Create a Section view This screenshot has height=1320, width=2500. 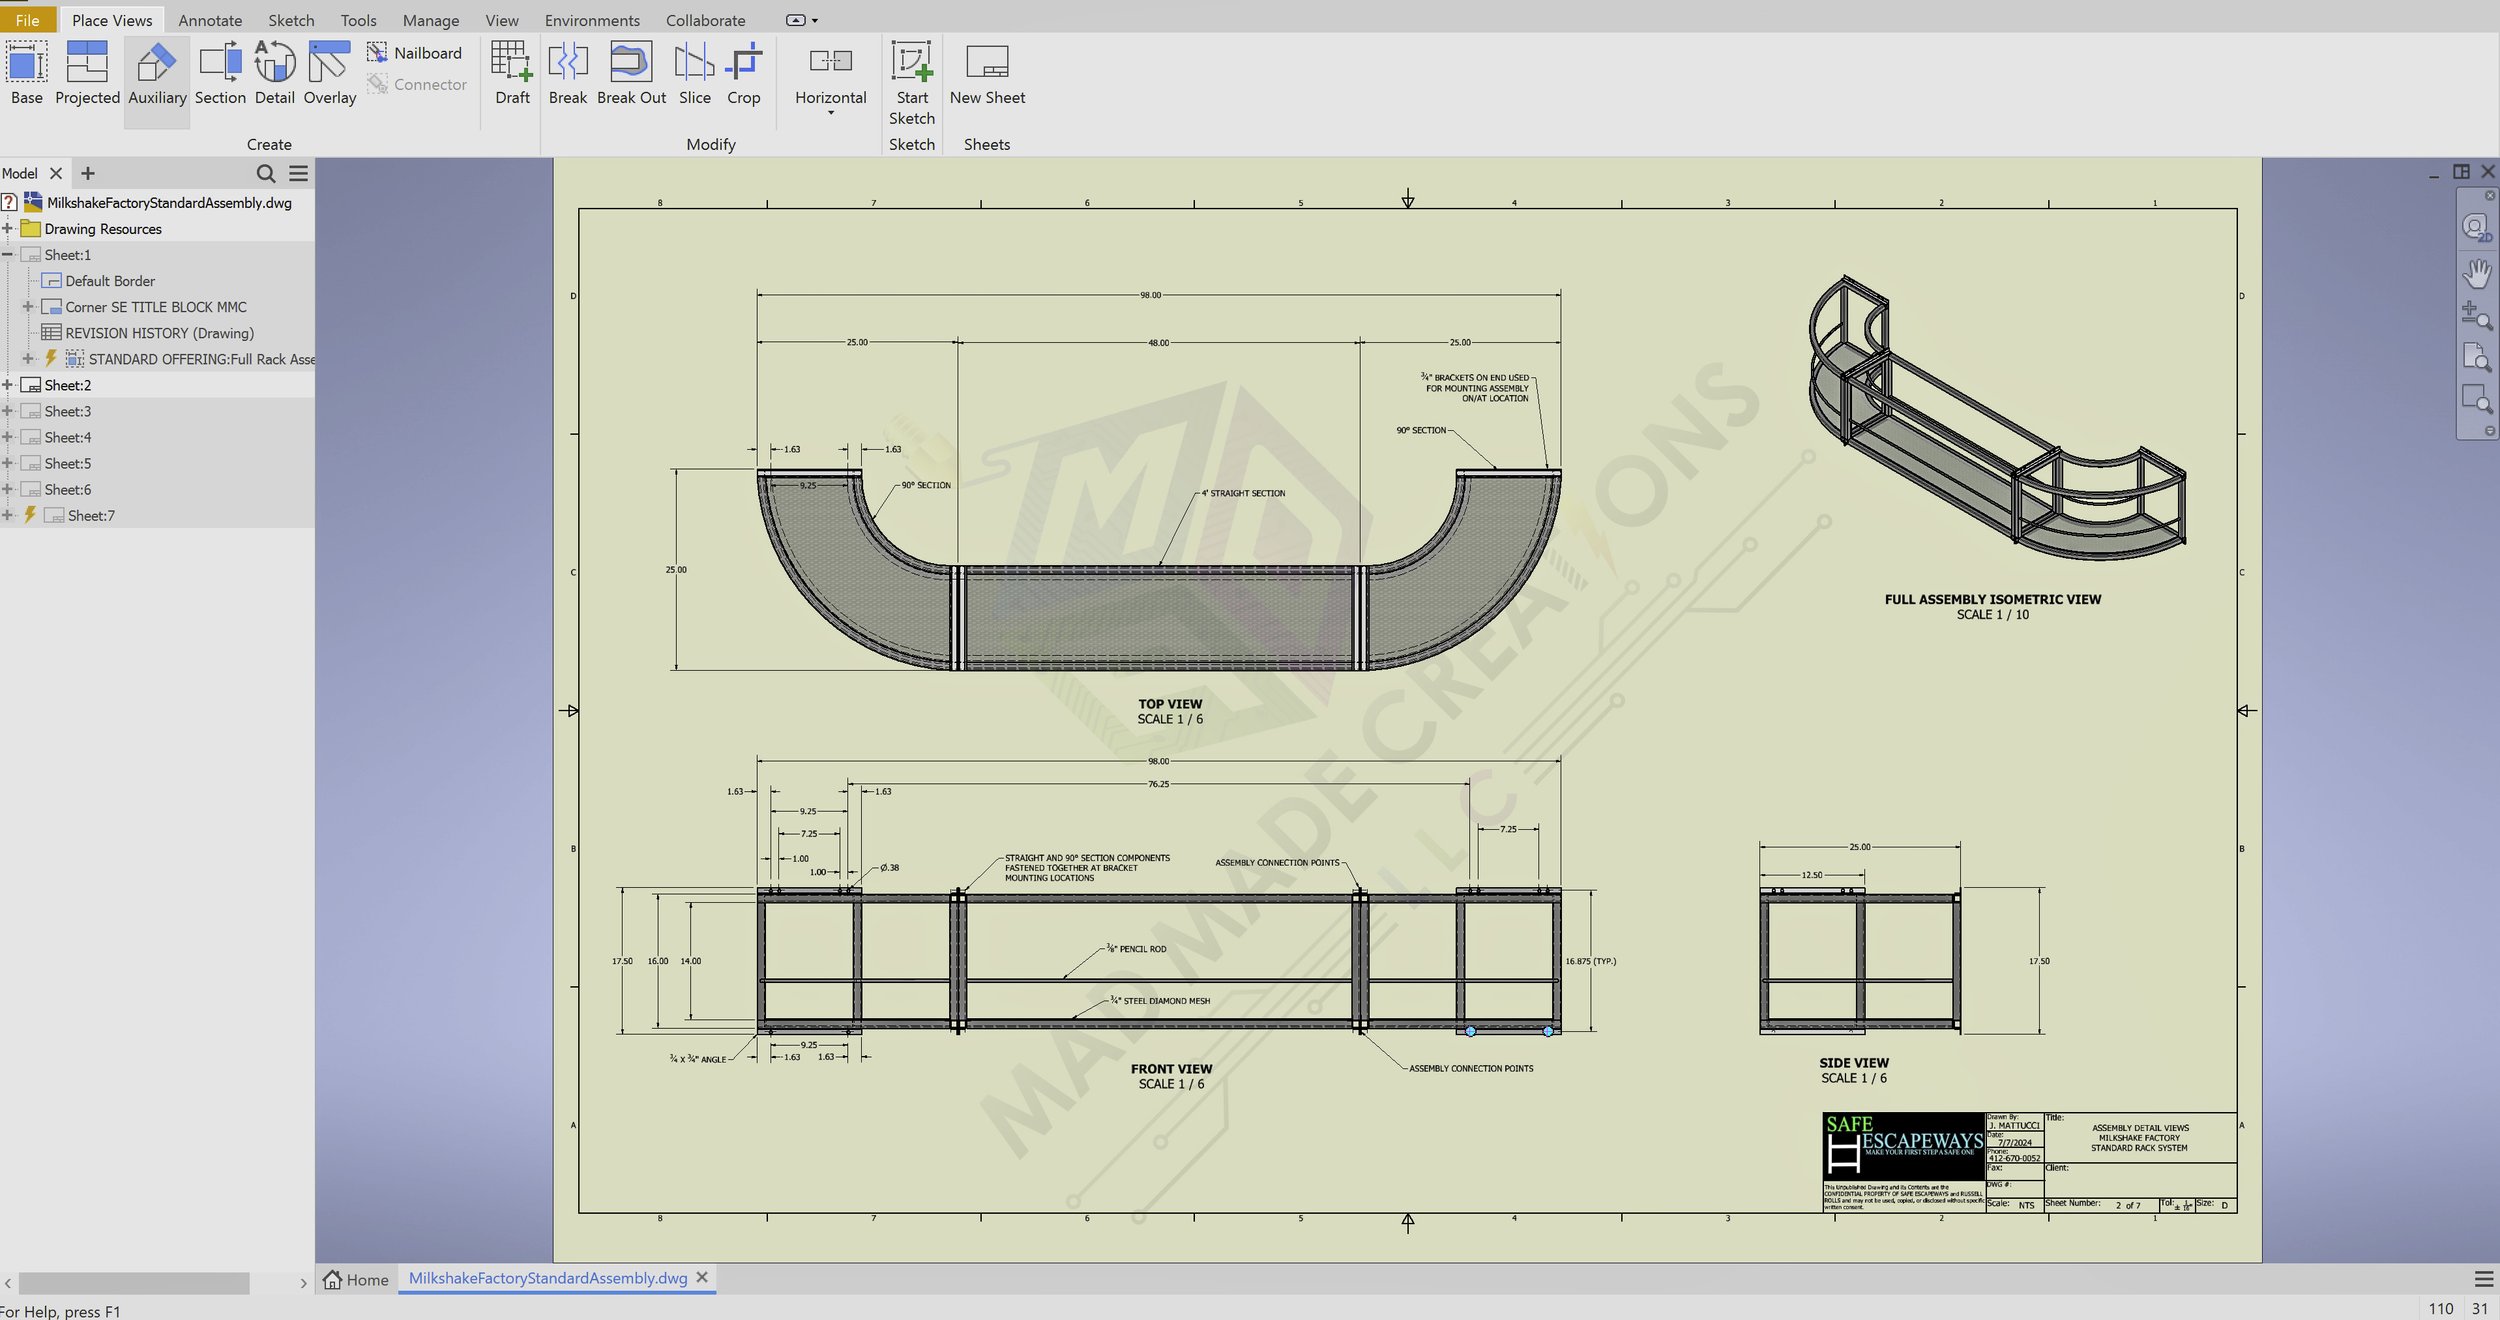click(x=220, y=73)
